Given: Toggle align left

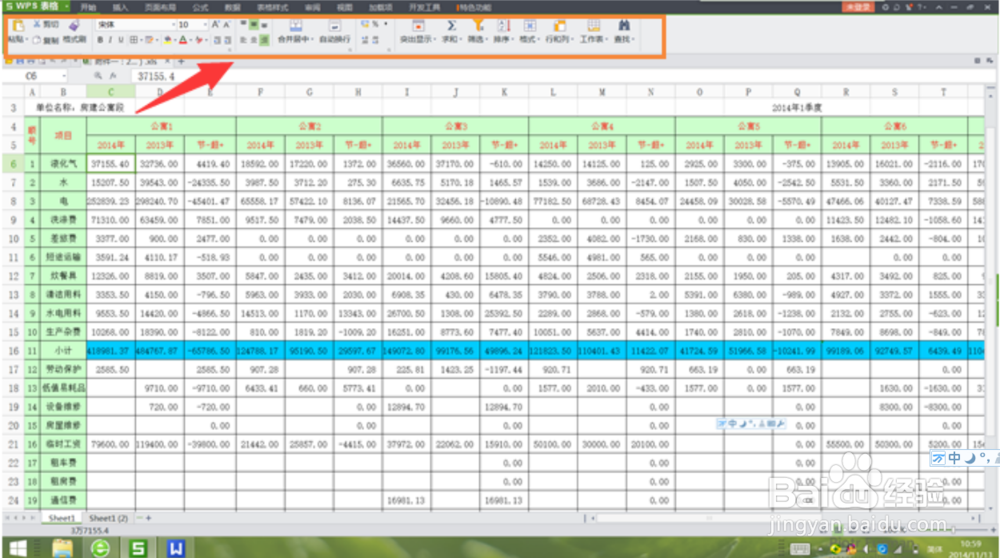Looking at the screenshot, I should [x=243, y=40].
